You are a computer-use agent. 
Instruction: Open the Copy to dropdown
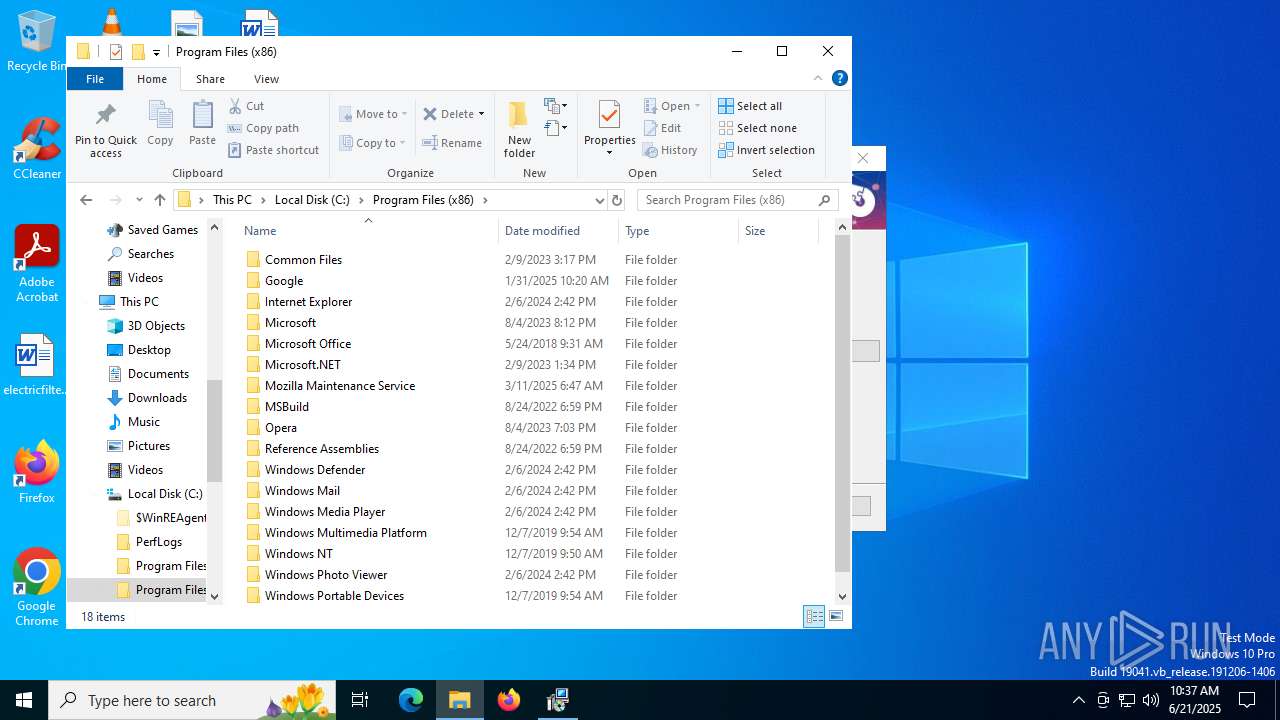pyautogui.click(x=372, y=143)
